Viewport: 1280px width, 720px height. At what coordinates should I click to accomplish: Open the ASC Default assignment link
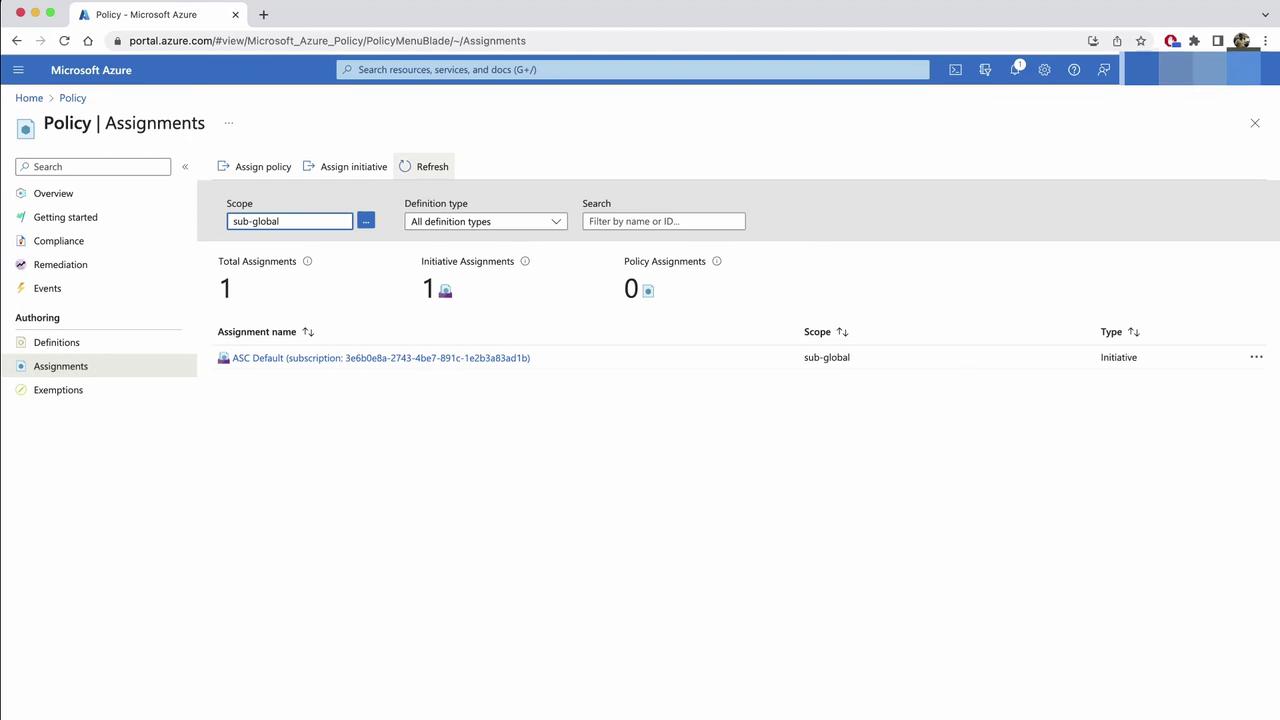pyautogui.click(x=381, y=358)
